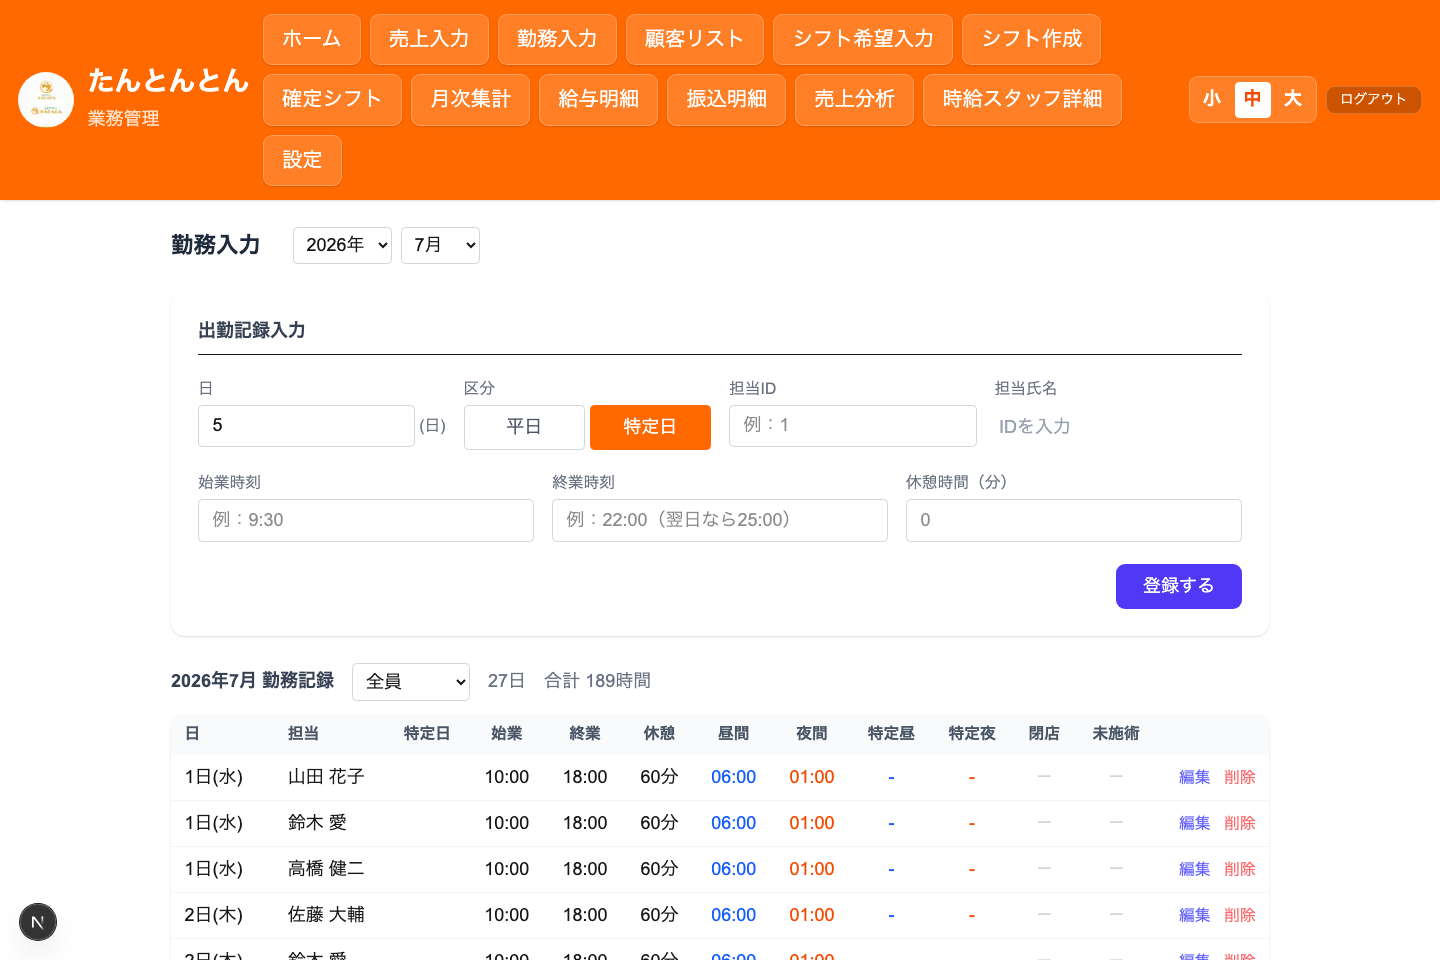Click the 登録する button
This screenshot has width=1440, height=960.
(1179, 586)
